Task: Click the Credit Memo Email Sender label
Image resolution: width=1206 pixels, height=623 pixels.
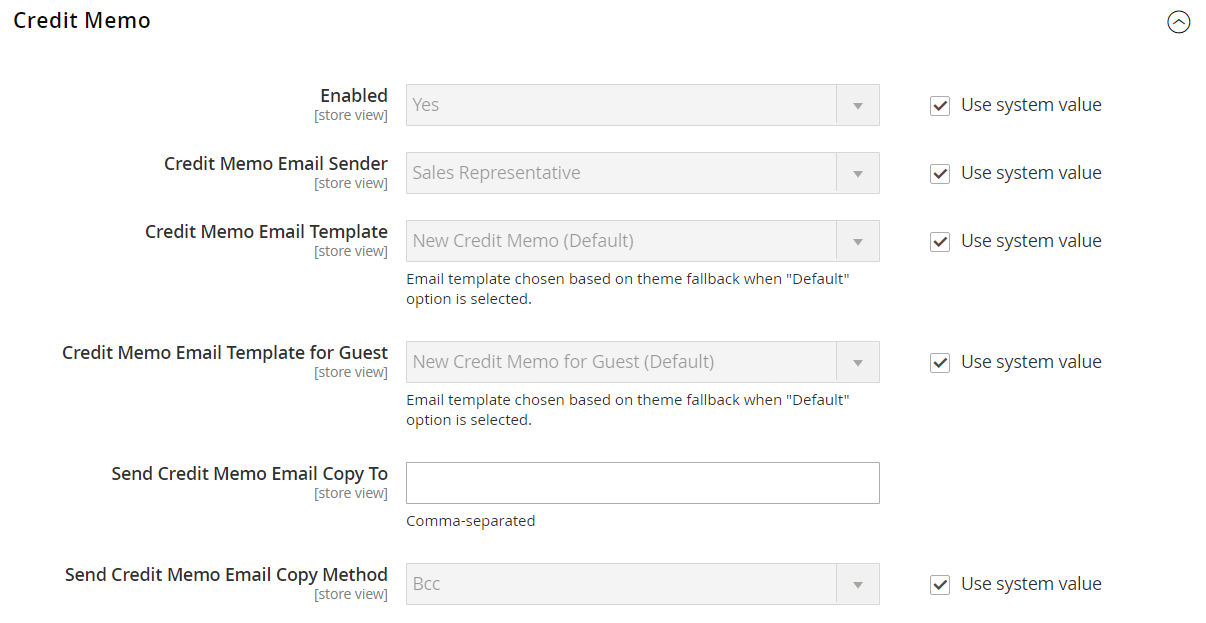Action: tap(275, 164)
